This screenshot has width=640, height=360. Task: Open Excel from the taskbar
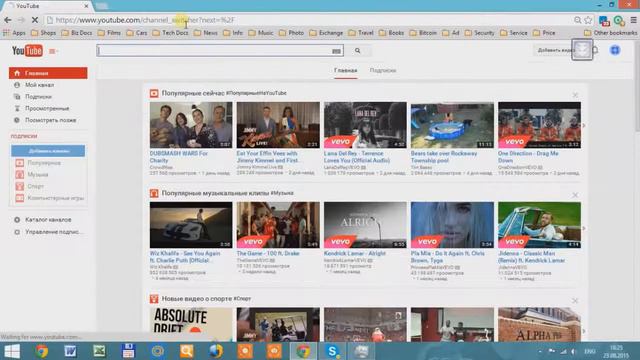[x=99, y=351]
